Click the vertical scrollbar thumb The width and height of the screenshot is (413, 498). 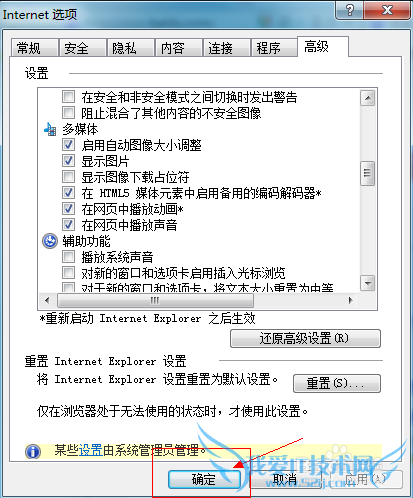pos(368,173)
